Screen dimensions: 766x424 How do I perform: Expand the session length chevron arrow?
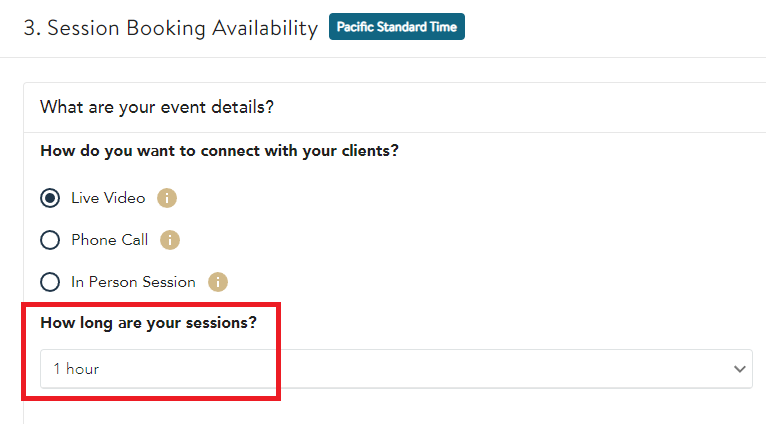point(740,369)
